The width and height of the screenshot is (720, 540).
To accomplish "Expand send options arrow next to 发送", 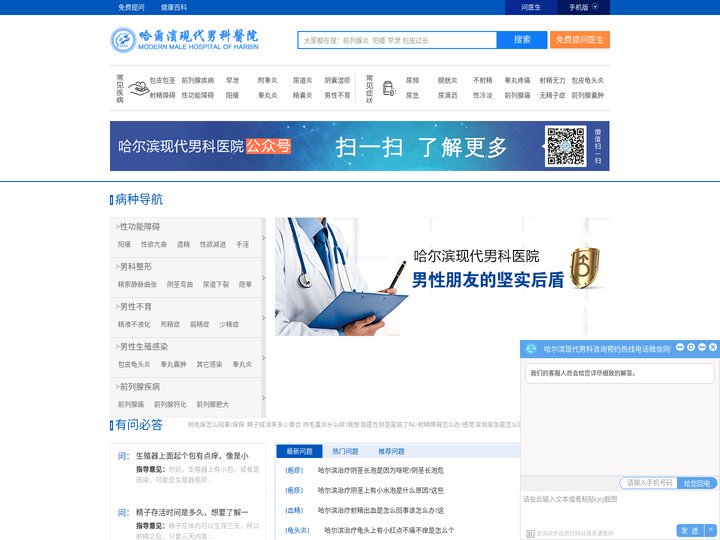I will [710, 530].
